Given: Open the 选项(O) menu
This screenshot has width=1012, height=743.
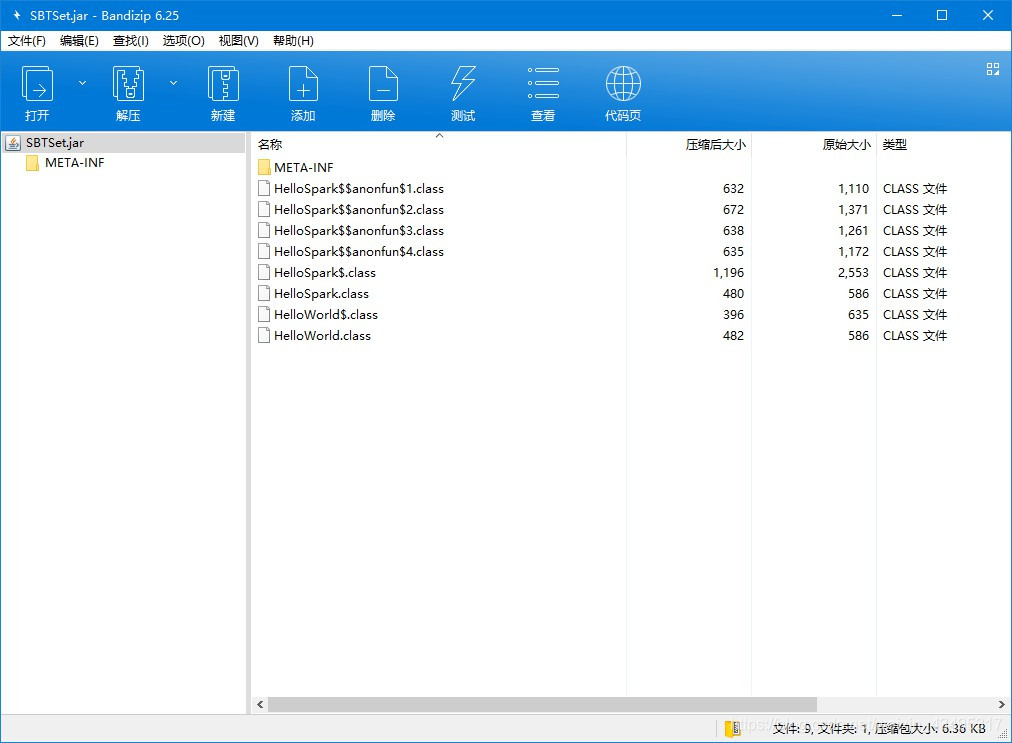Looking at the screenshot, I should [183, 41].
